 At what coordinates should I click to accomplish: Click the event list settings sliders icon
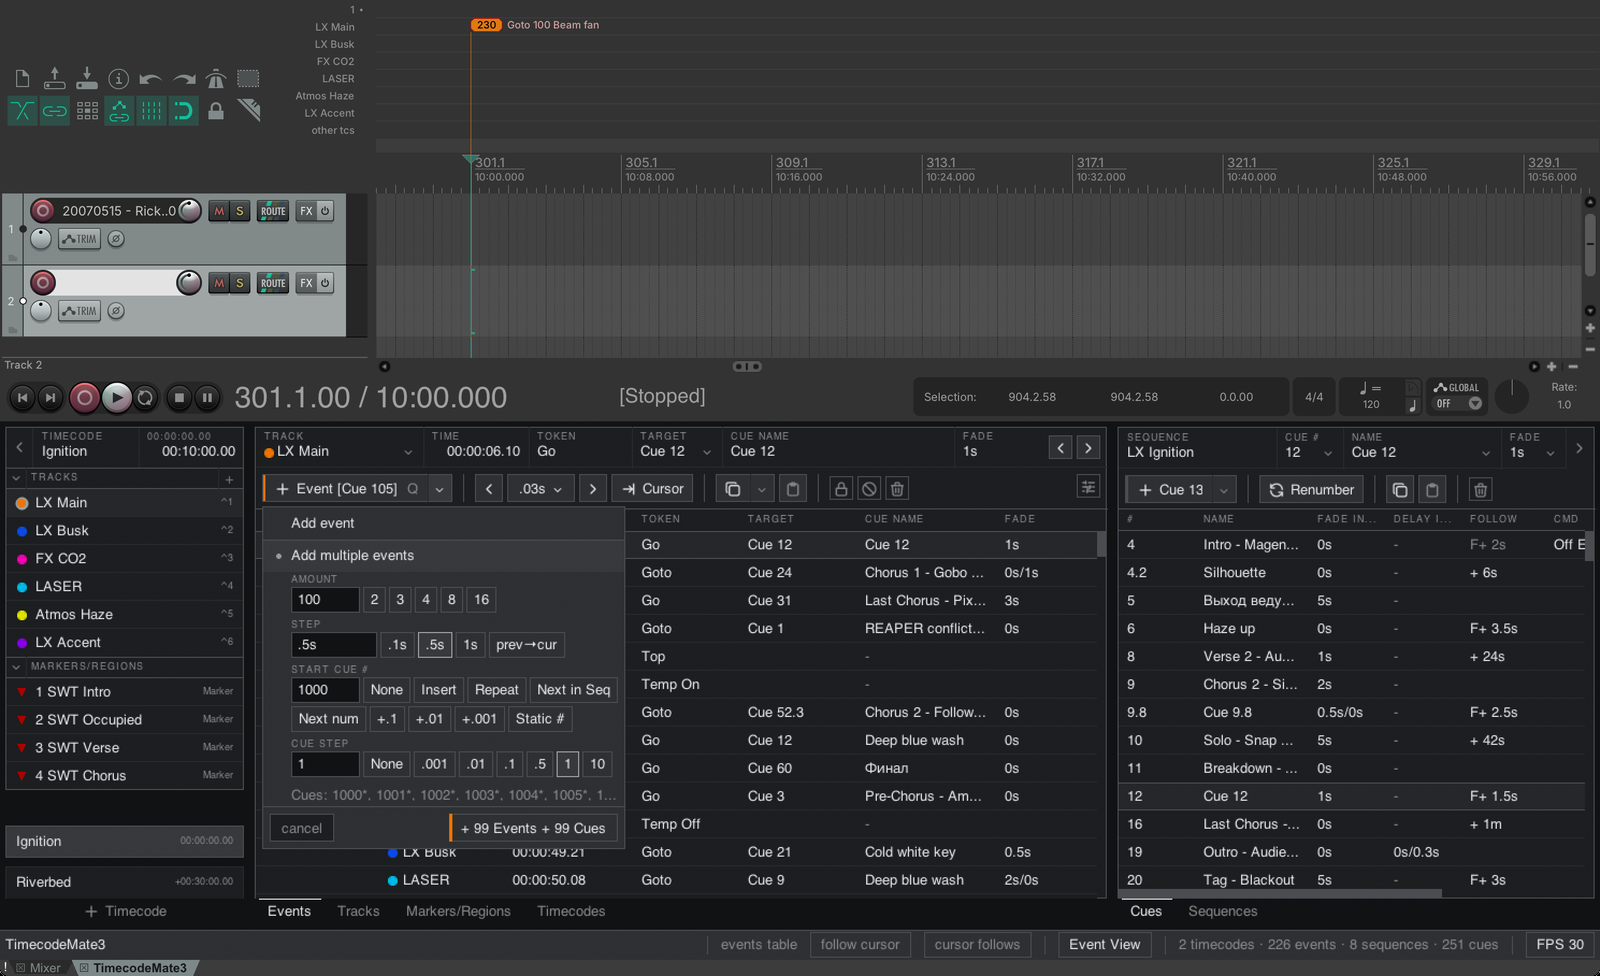(1088, 487)
